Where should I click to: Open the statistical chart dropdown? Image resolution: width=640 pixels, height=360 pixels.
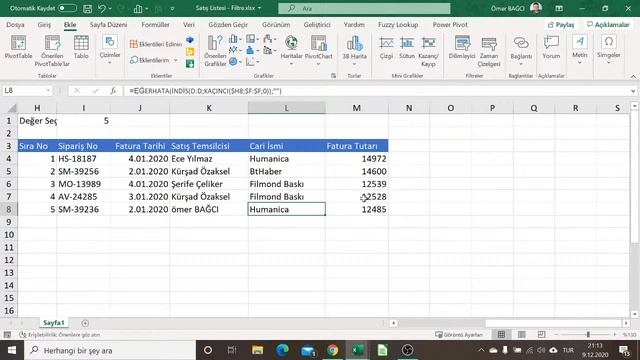[x=253, y=50]
